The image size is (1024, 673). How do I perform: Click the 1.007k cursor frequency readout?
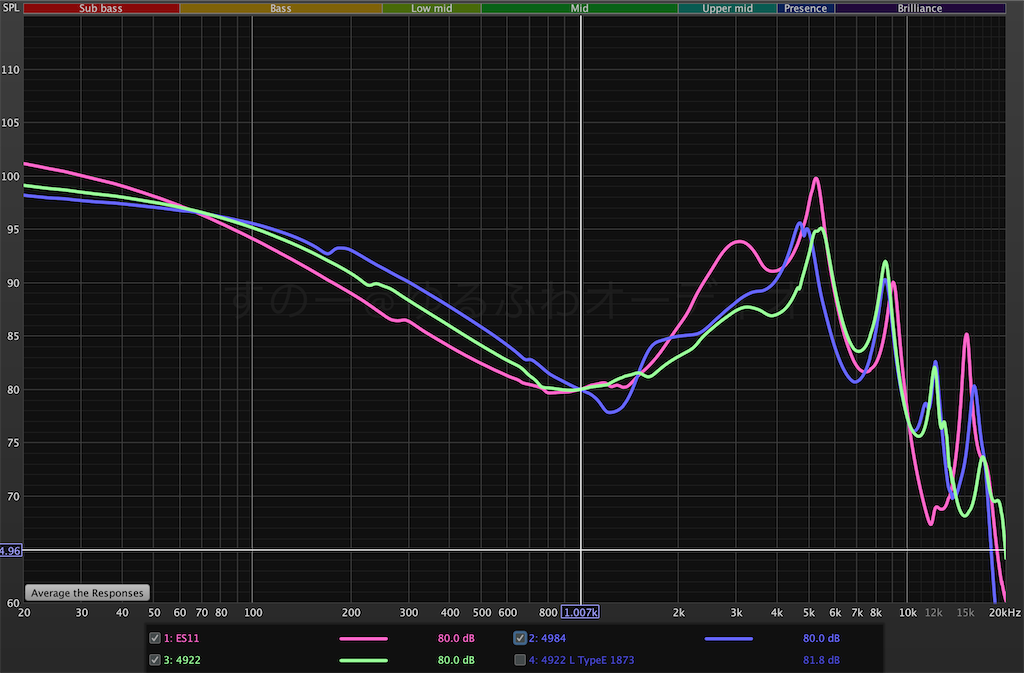[x=581, y=612]
